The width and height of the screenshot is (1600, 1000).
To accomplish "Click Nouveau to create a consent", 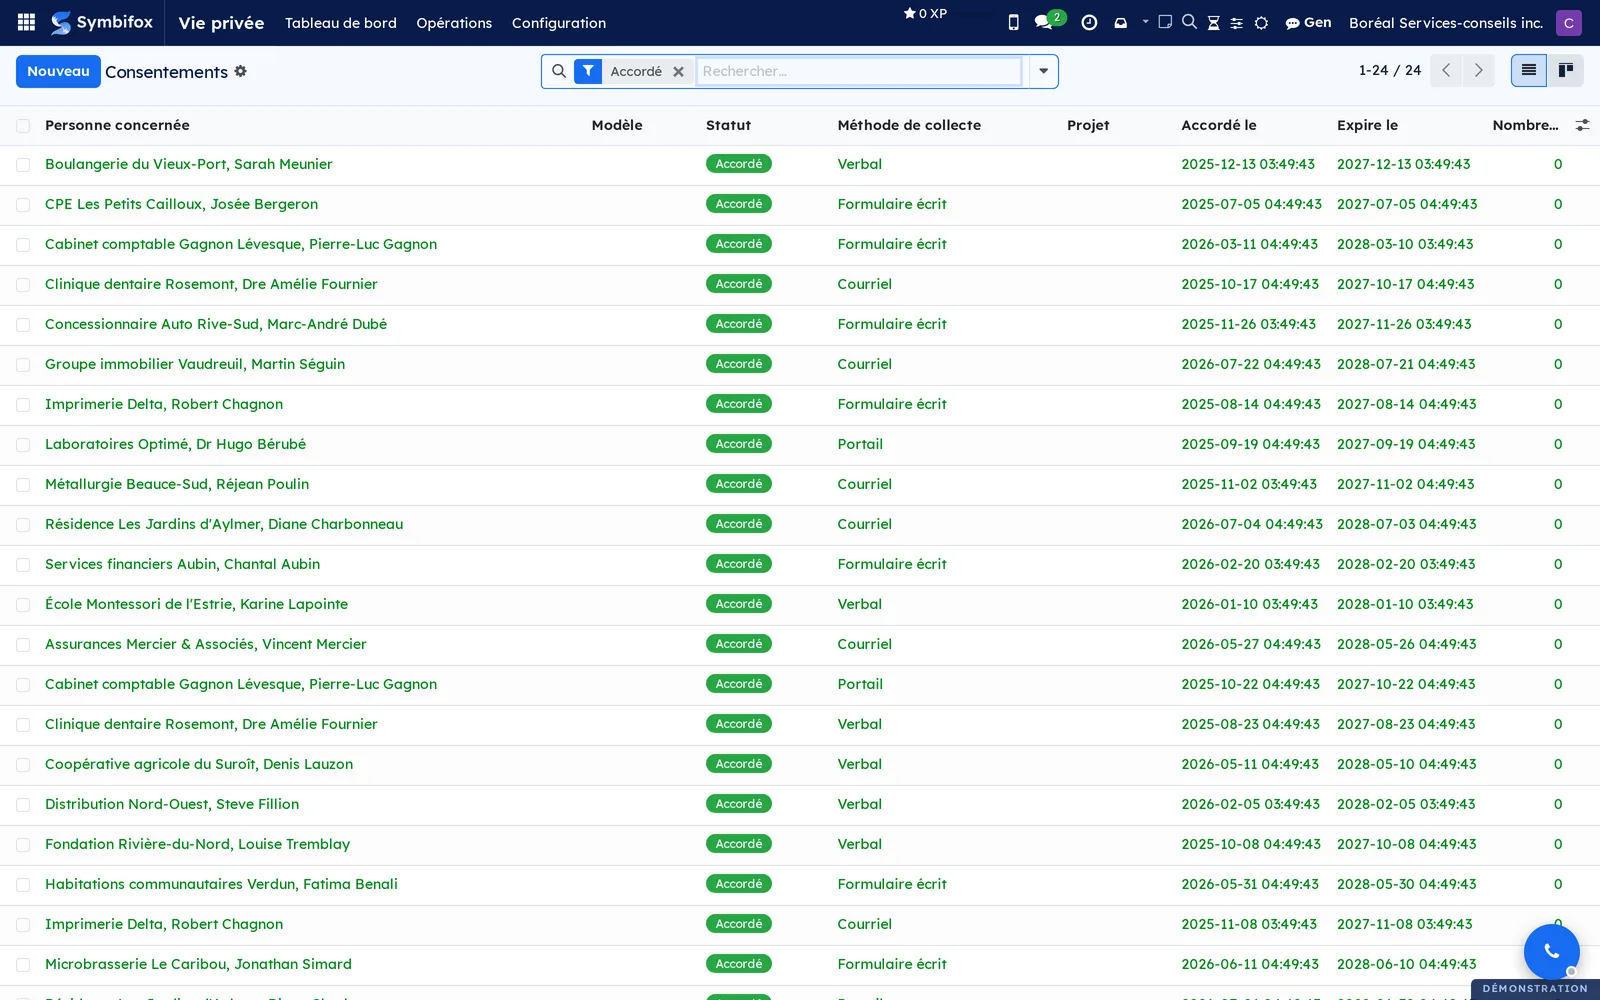I will click(58, 71).
